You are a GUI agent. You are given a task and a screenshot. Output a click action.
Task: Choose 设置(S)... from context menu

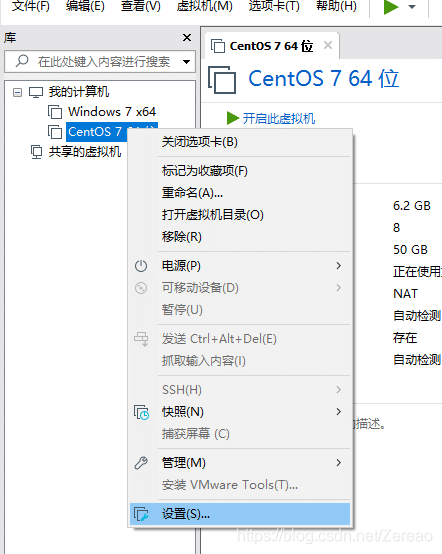click(240, 514)
